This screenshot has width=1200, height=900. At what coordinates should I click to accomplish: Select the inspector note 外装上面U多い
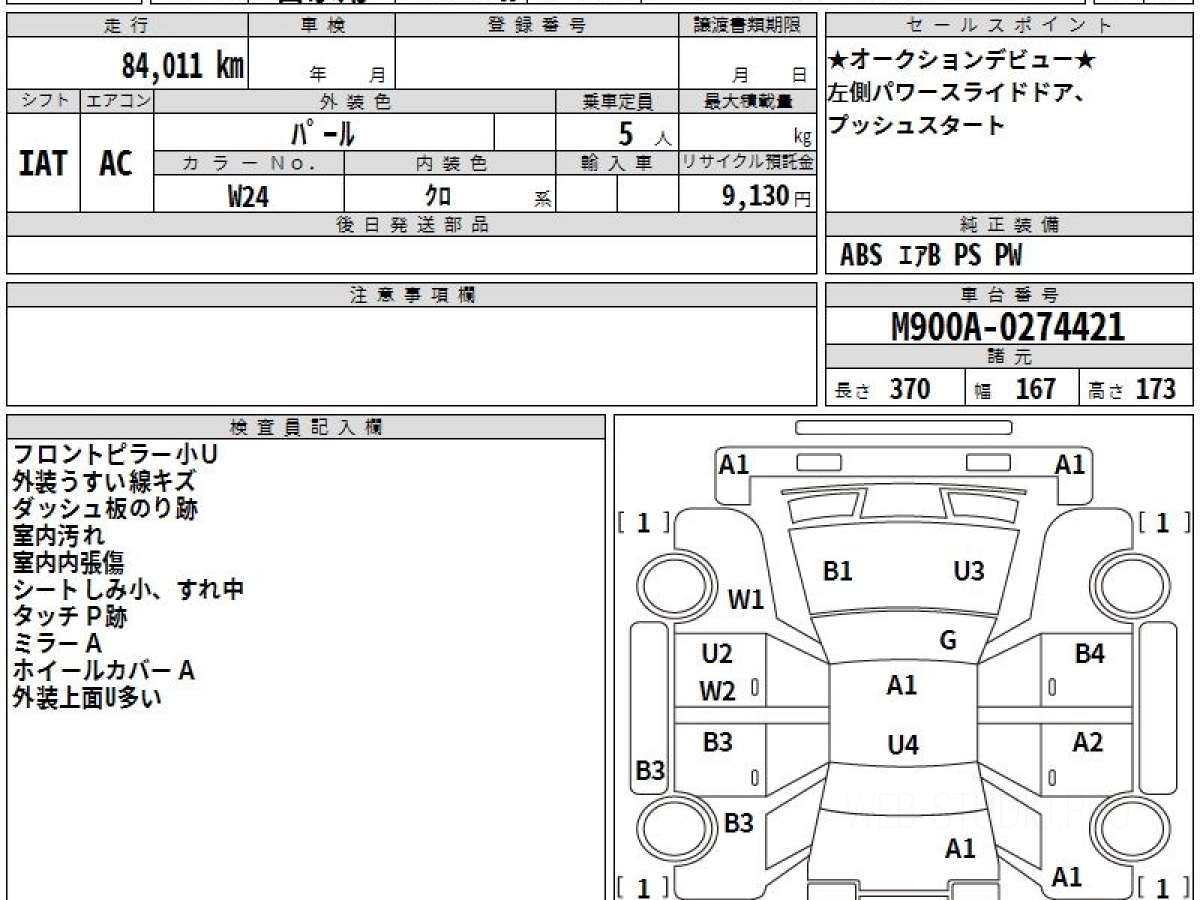coord(87,698)
